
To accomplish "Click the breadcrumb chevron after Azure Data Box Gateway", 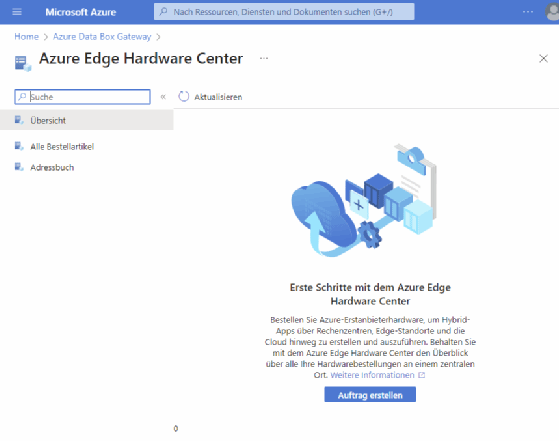I will point(158,37).
